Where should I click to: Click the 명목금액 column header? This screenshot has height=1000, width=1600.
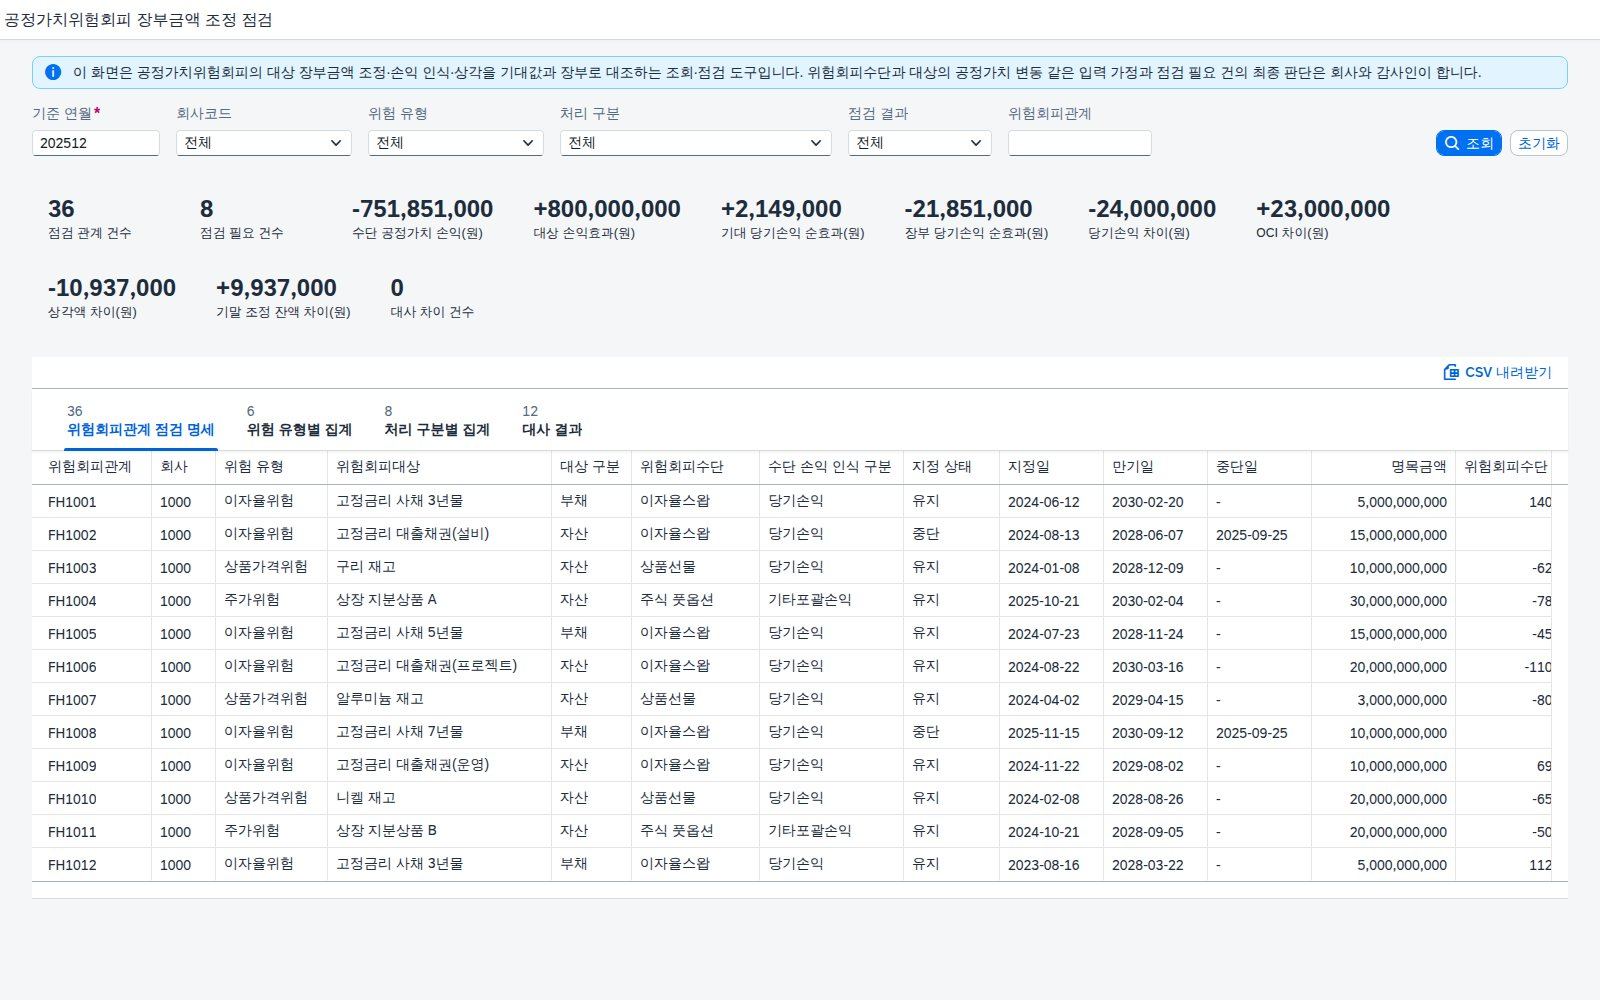tap(1383, 467)
